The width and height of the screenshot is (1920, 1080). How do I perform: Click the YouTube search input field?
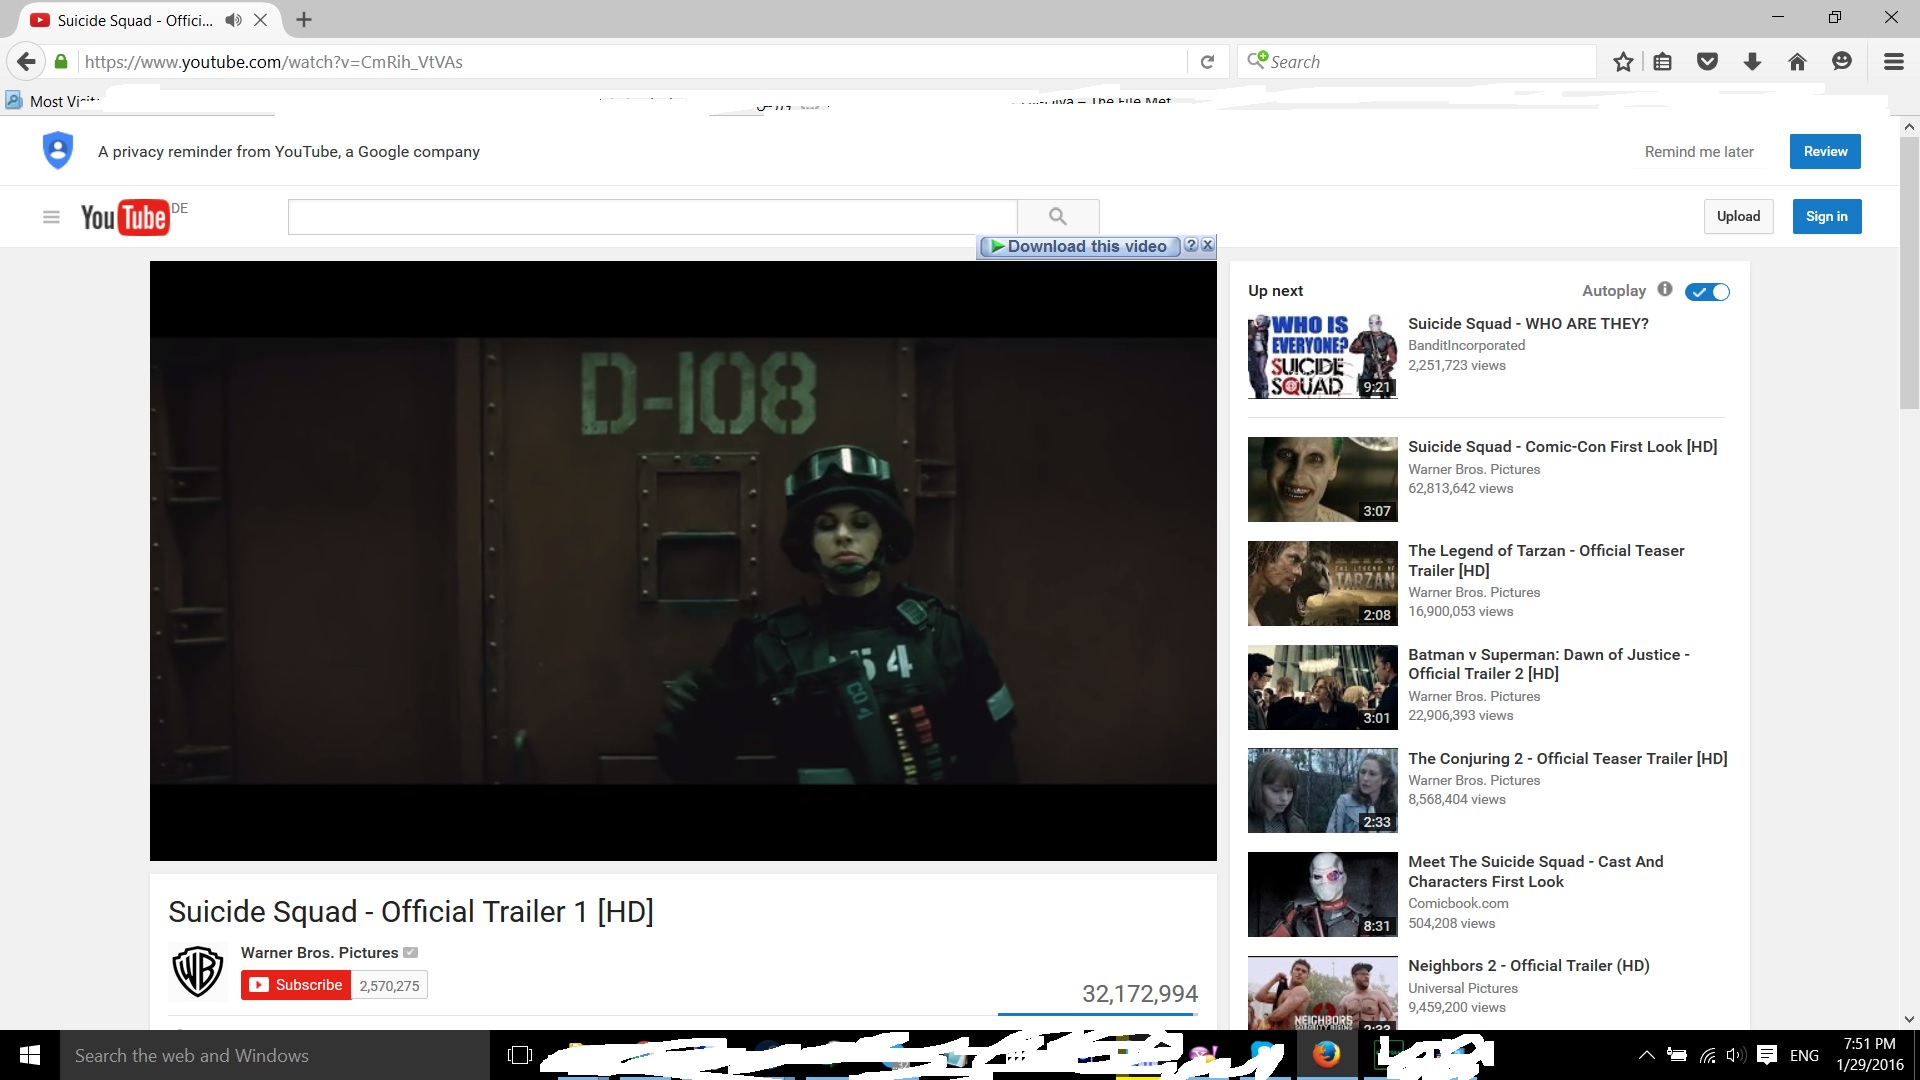[x=652, y=217]
